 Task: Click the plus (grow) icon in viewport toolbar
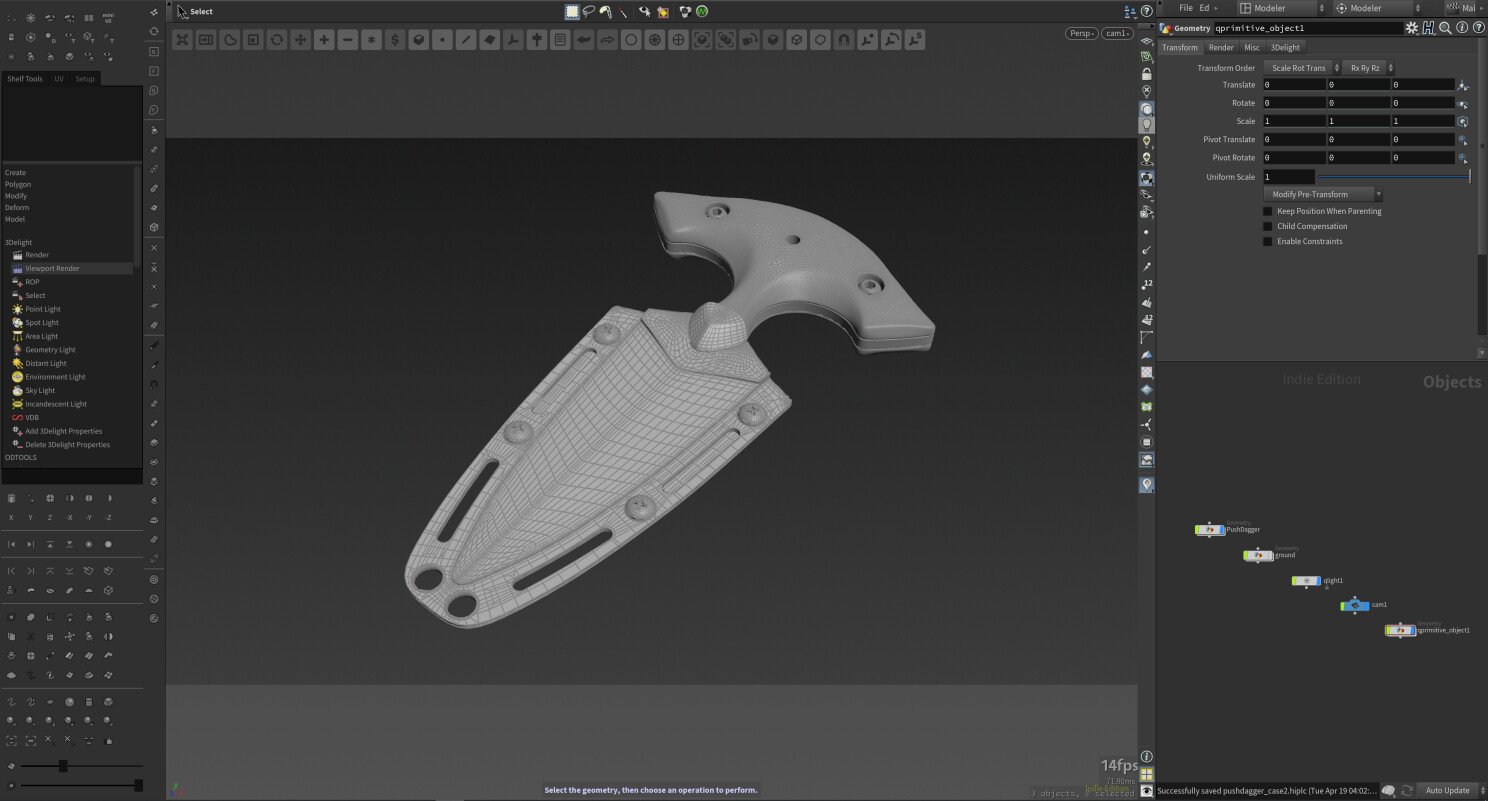324,40
